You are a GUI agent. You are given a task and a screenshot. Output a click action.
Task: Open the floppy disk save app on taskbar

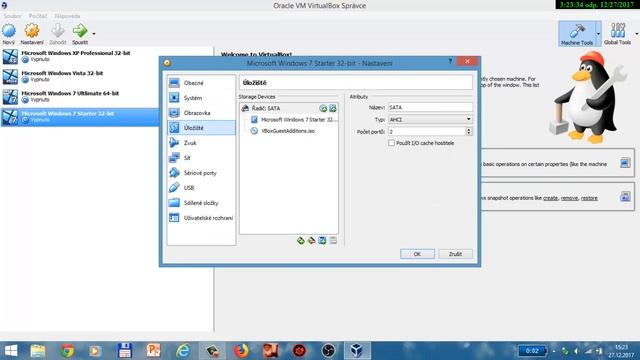pos(124,351)
